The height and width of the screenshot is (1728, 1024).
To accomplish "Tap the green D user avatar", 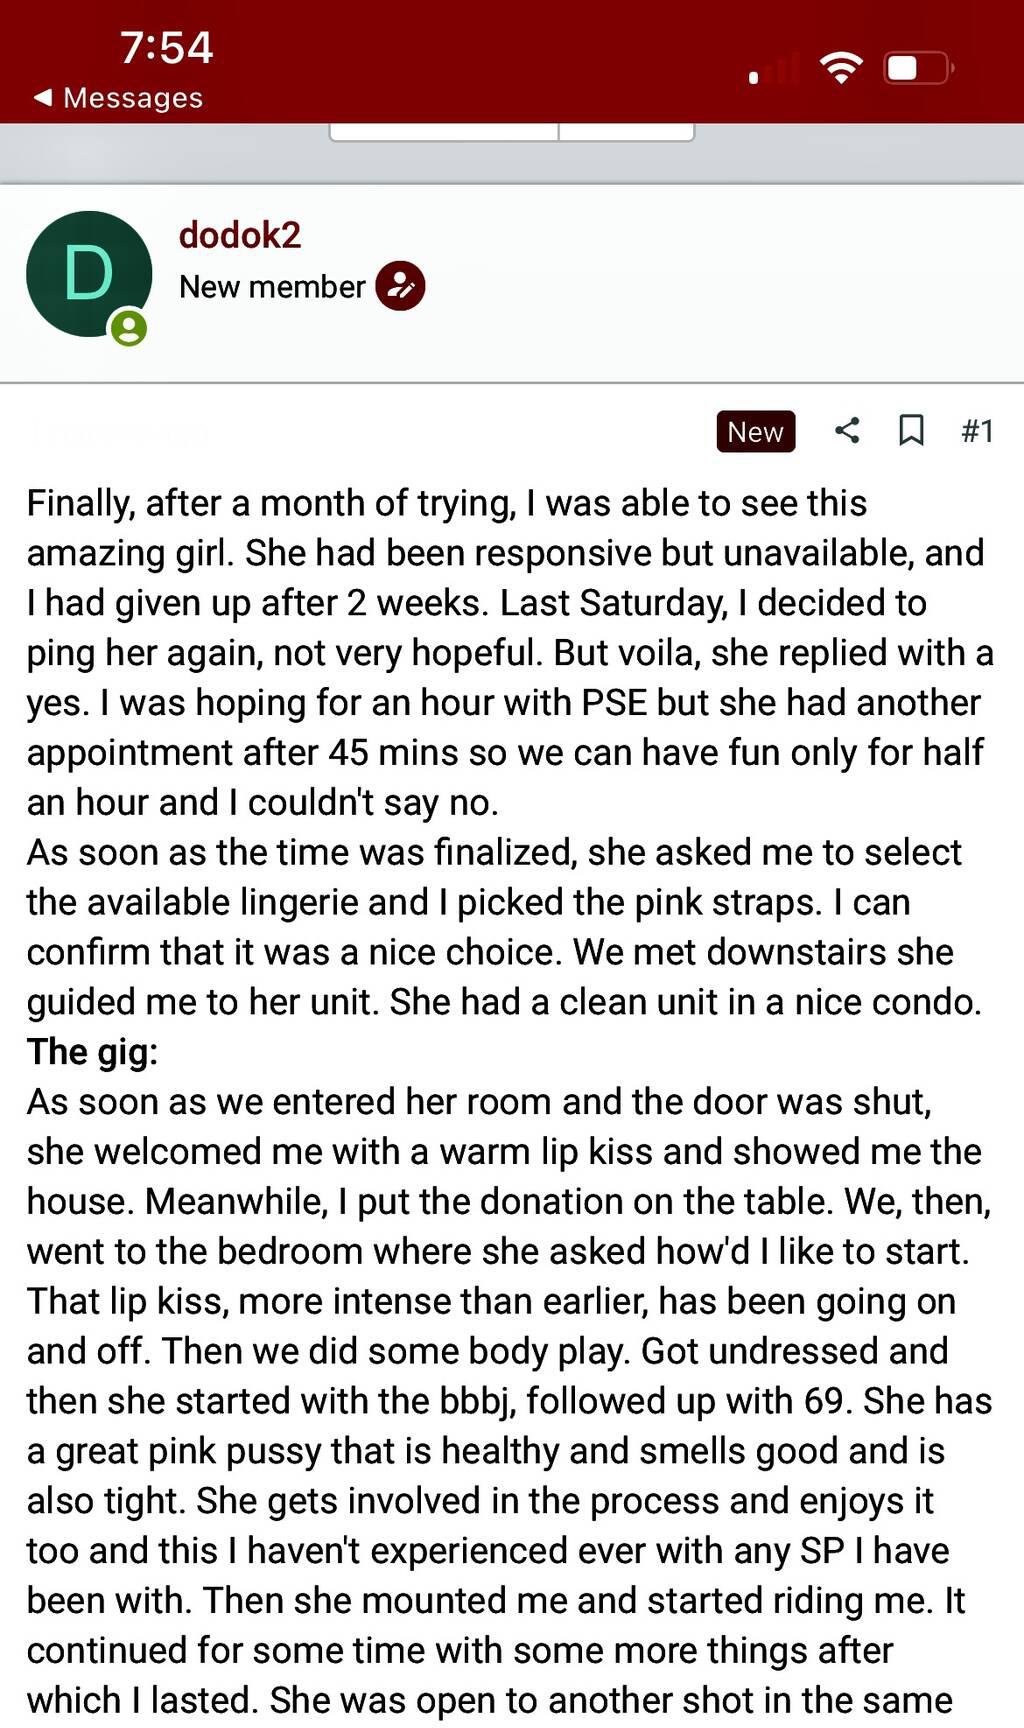I will click(x=89, y=273).
